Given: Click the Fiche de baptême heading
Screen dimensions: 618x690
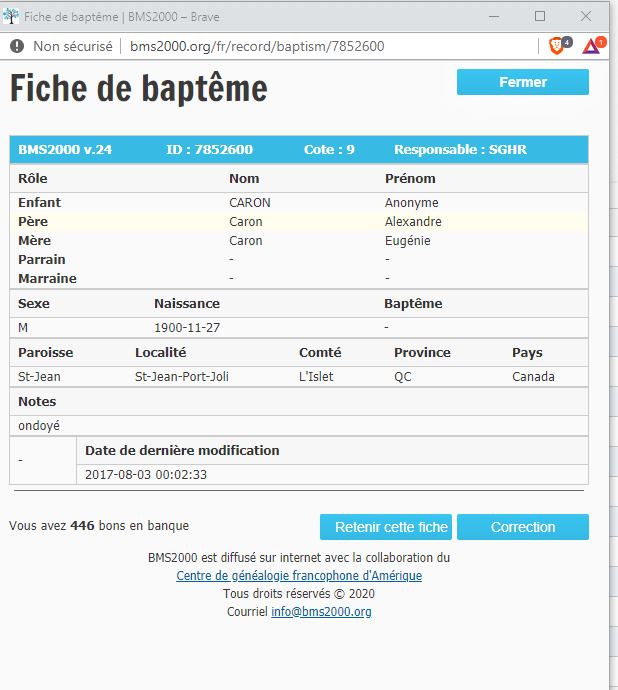Looking at the screenshot, I should (139, 88).
